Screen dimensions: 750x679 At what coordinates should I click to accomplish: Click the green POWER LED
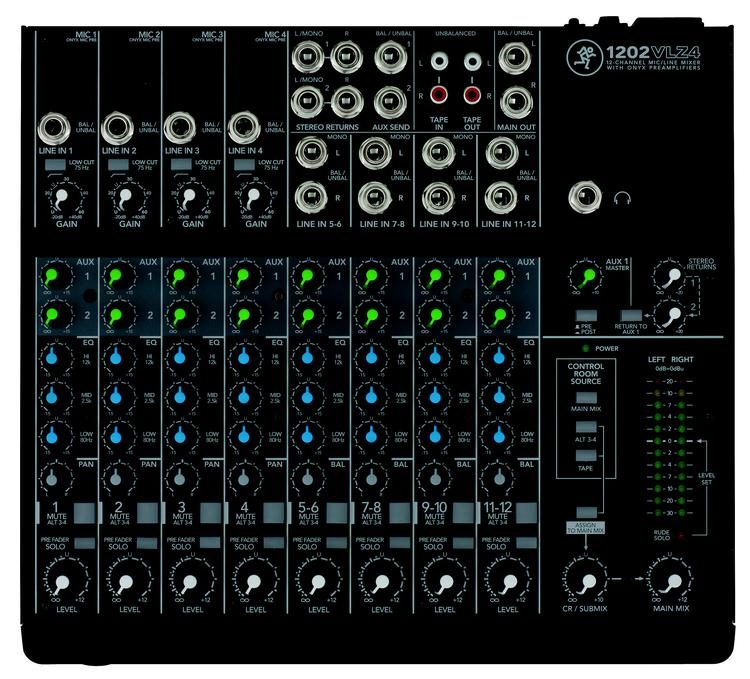[585, 348]
